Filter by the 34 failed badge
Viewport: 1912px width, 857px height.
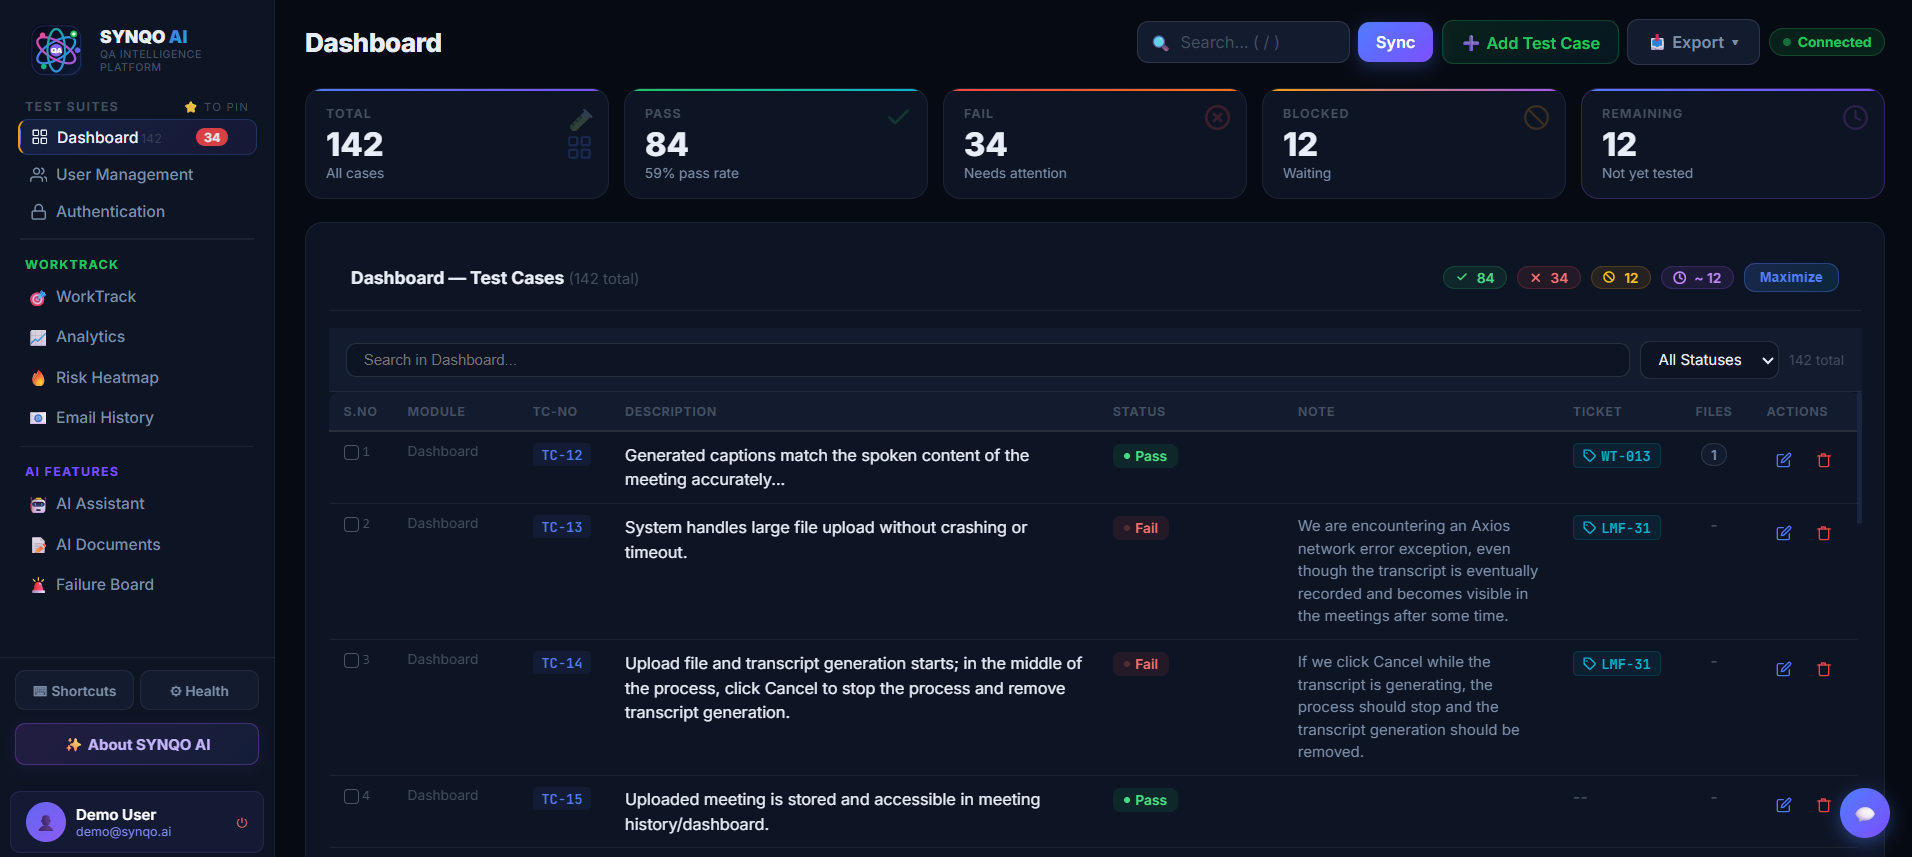1549,278
